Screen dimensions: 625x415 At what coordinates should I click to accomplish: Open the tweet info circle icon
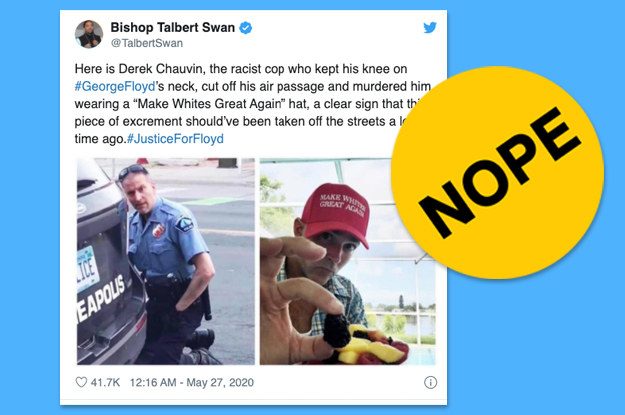coord(430,382)
